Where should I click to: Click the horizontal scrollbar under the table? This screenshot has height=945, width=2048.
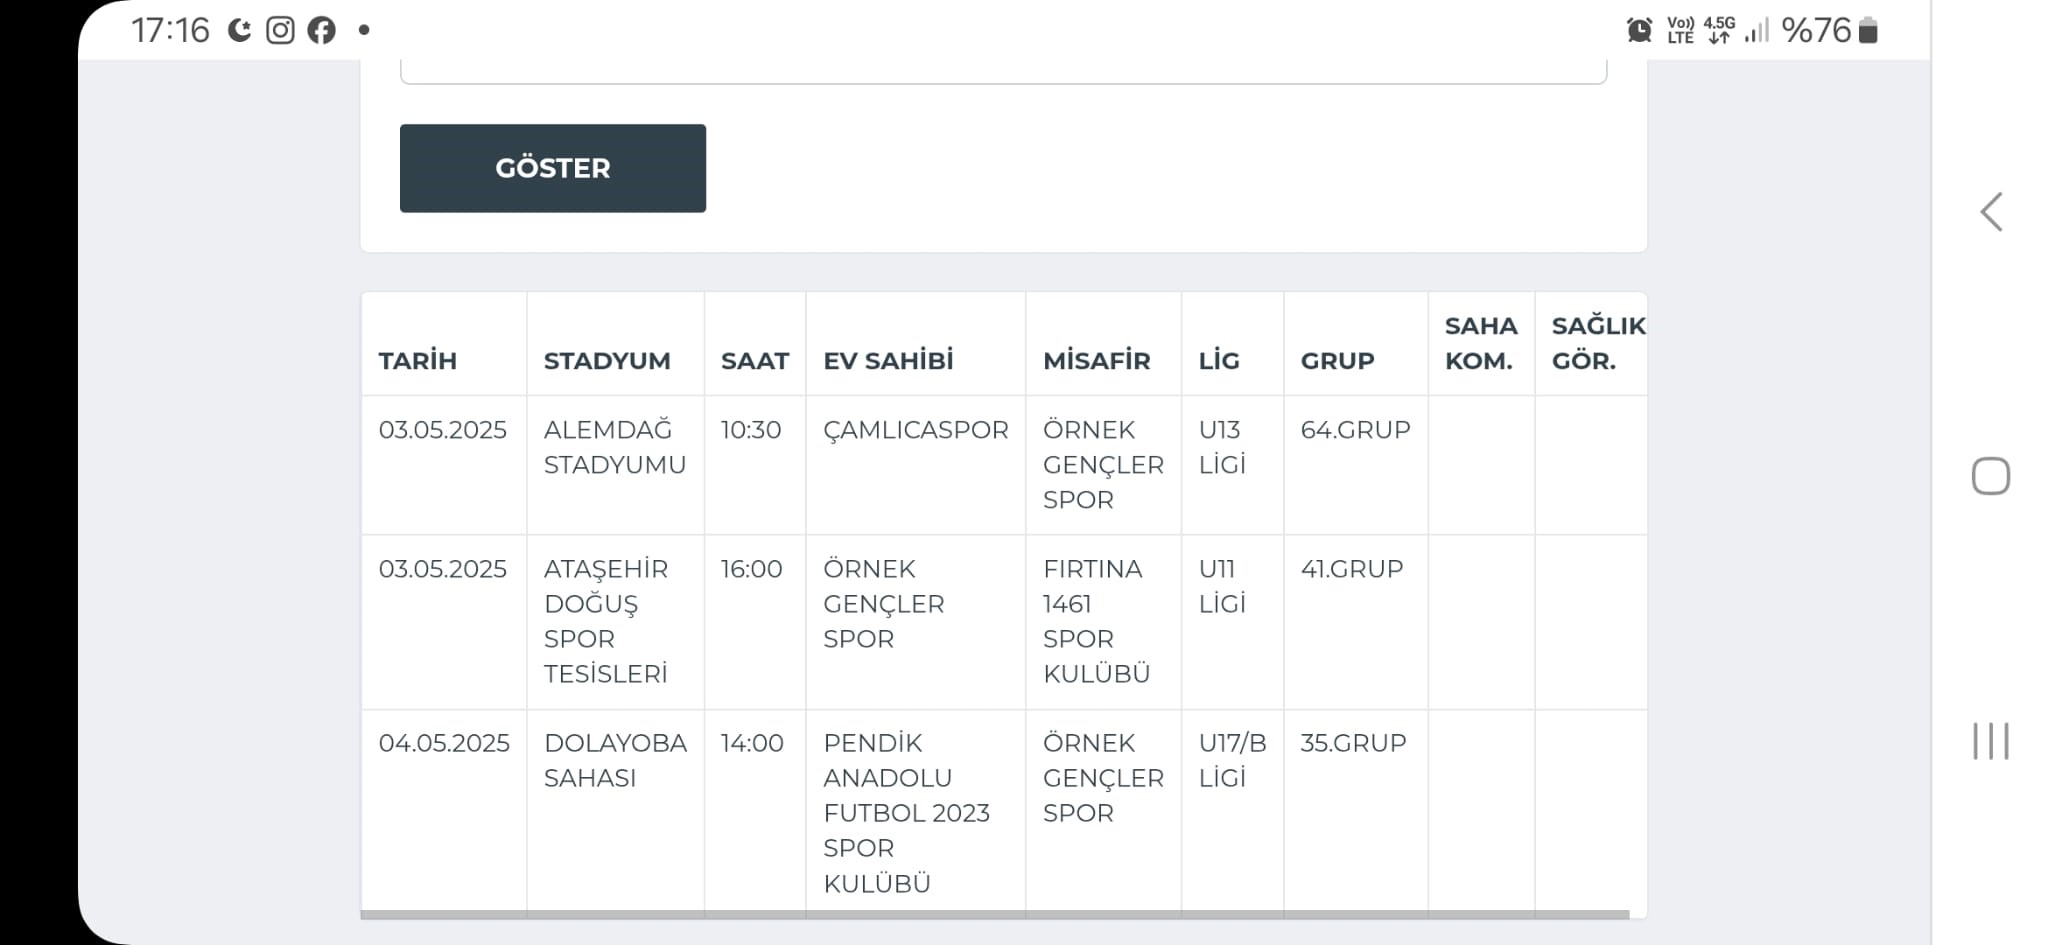(995, 914)
